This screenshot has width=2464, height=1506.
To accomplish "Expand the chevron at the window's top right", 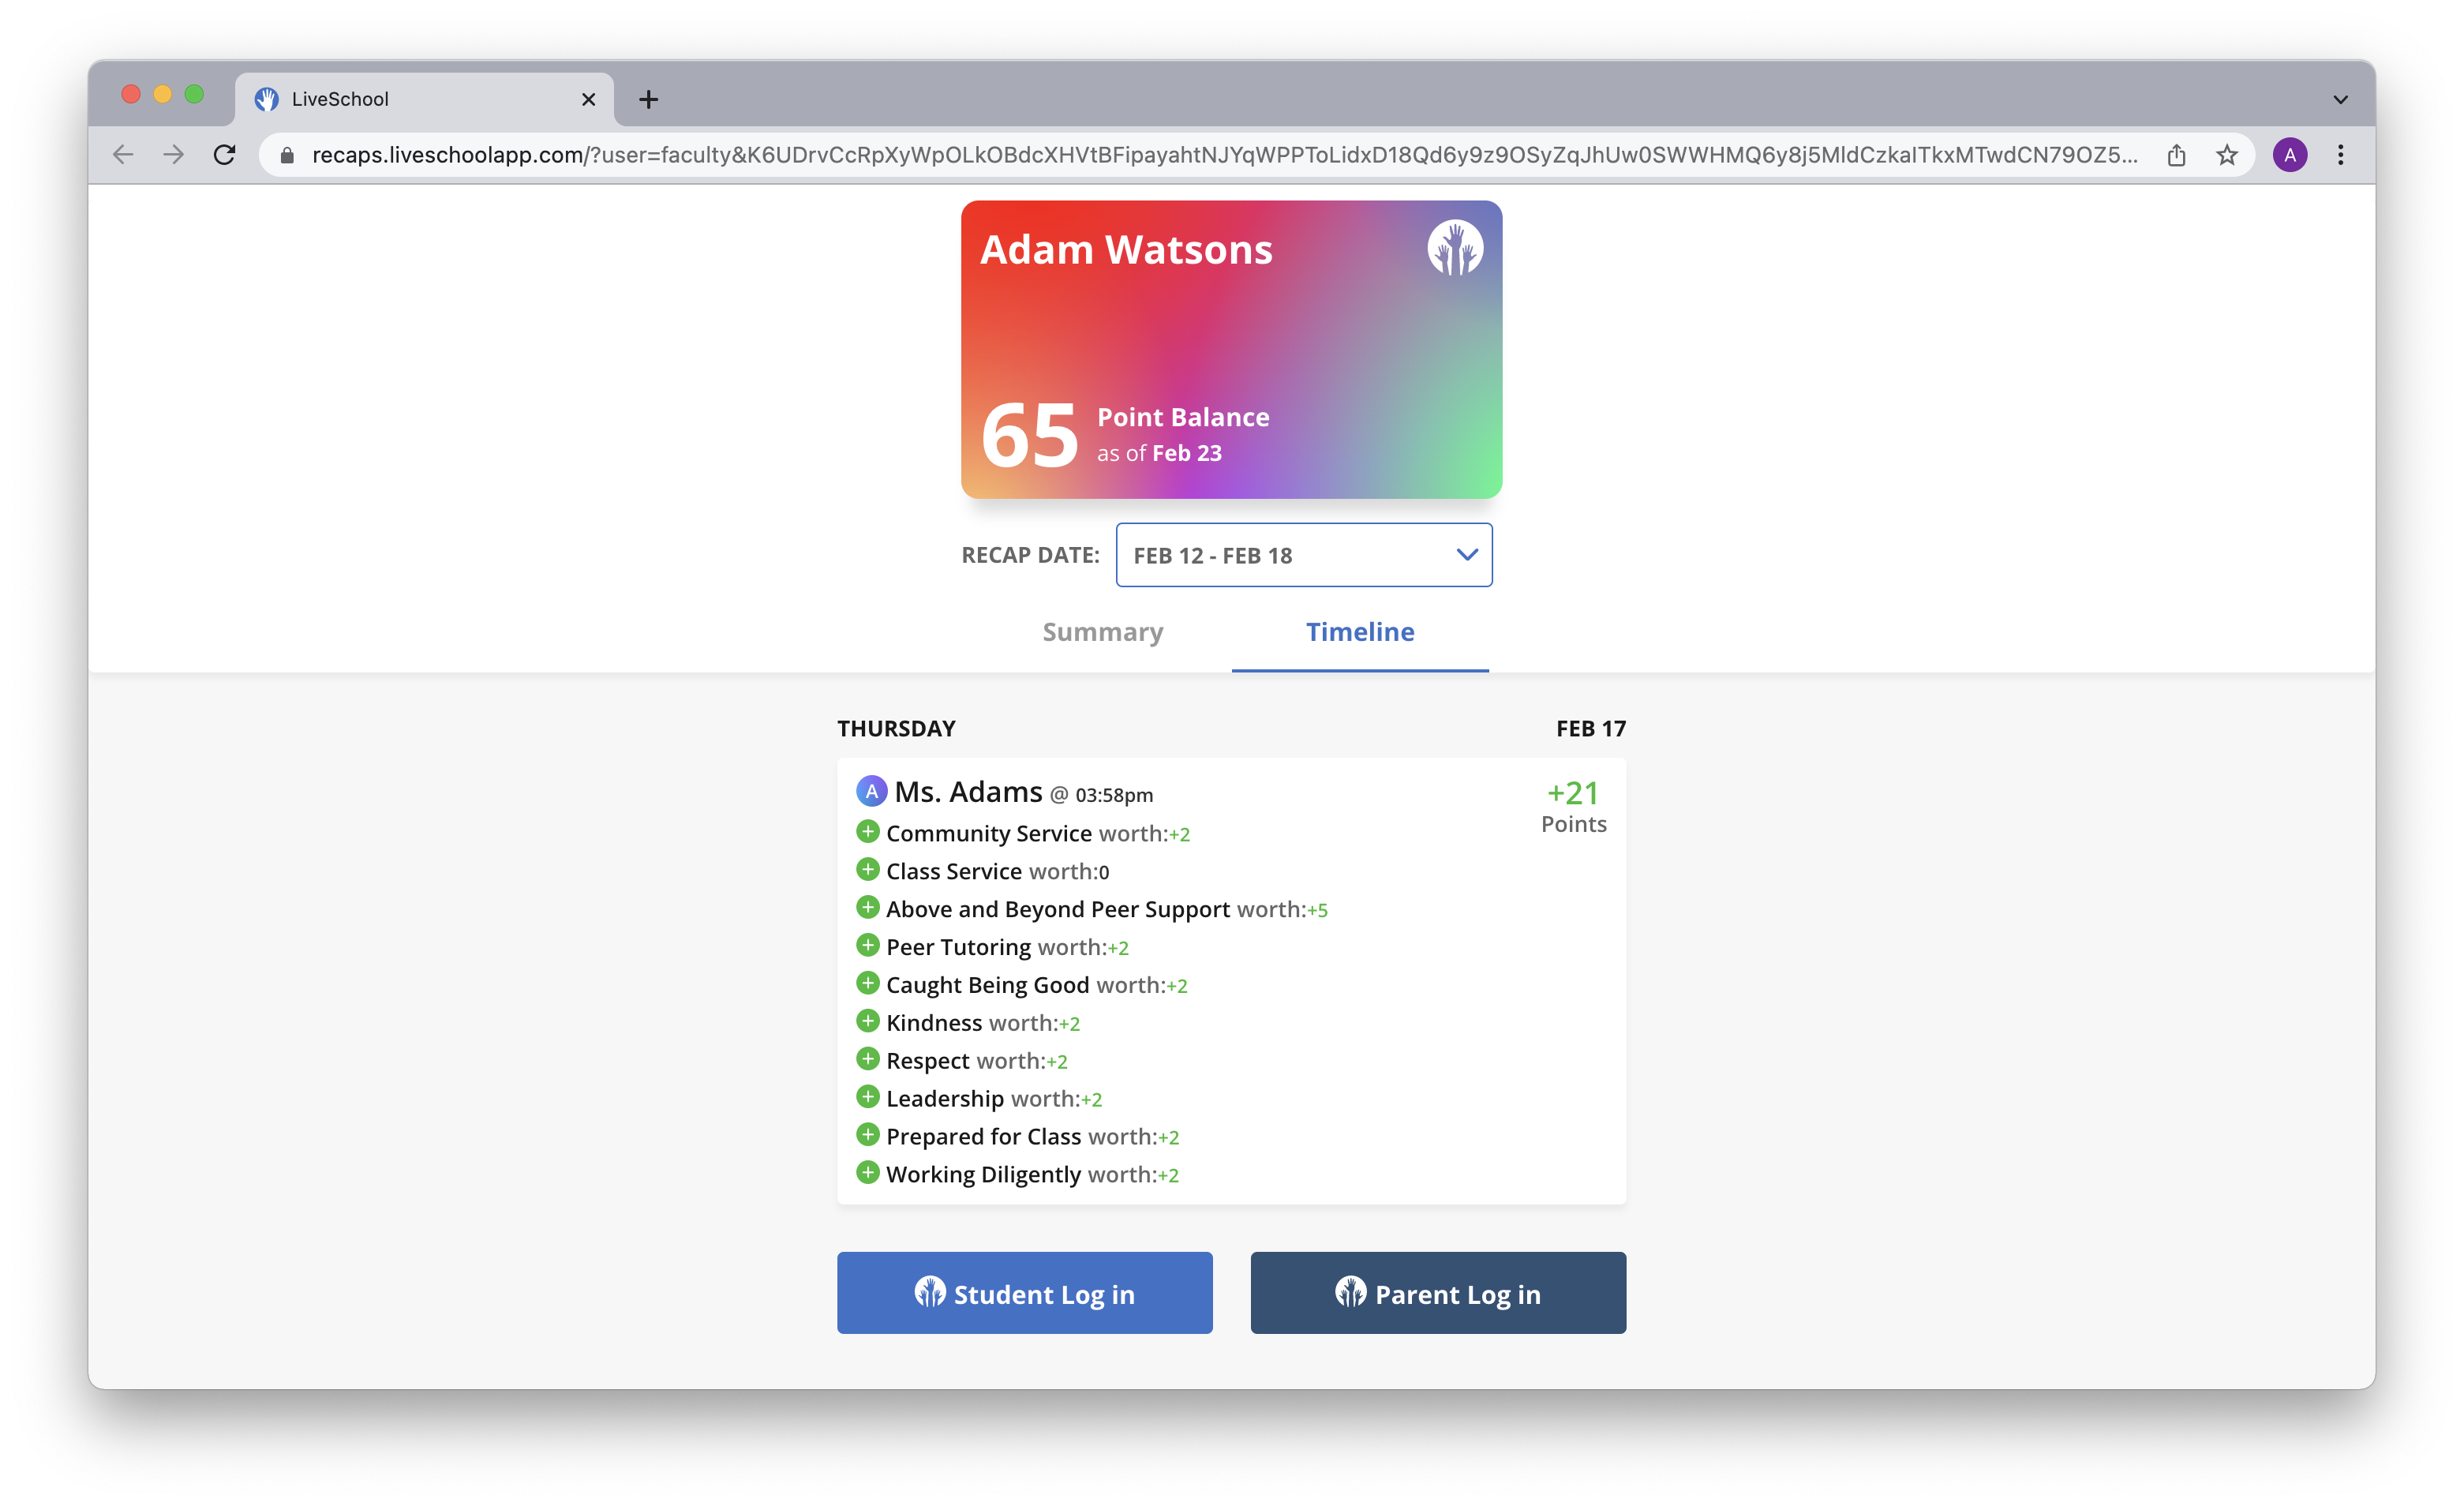I will click(2339, 98).
